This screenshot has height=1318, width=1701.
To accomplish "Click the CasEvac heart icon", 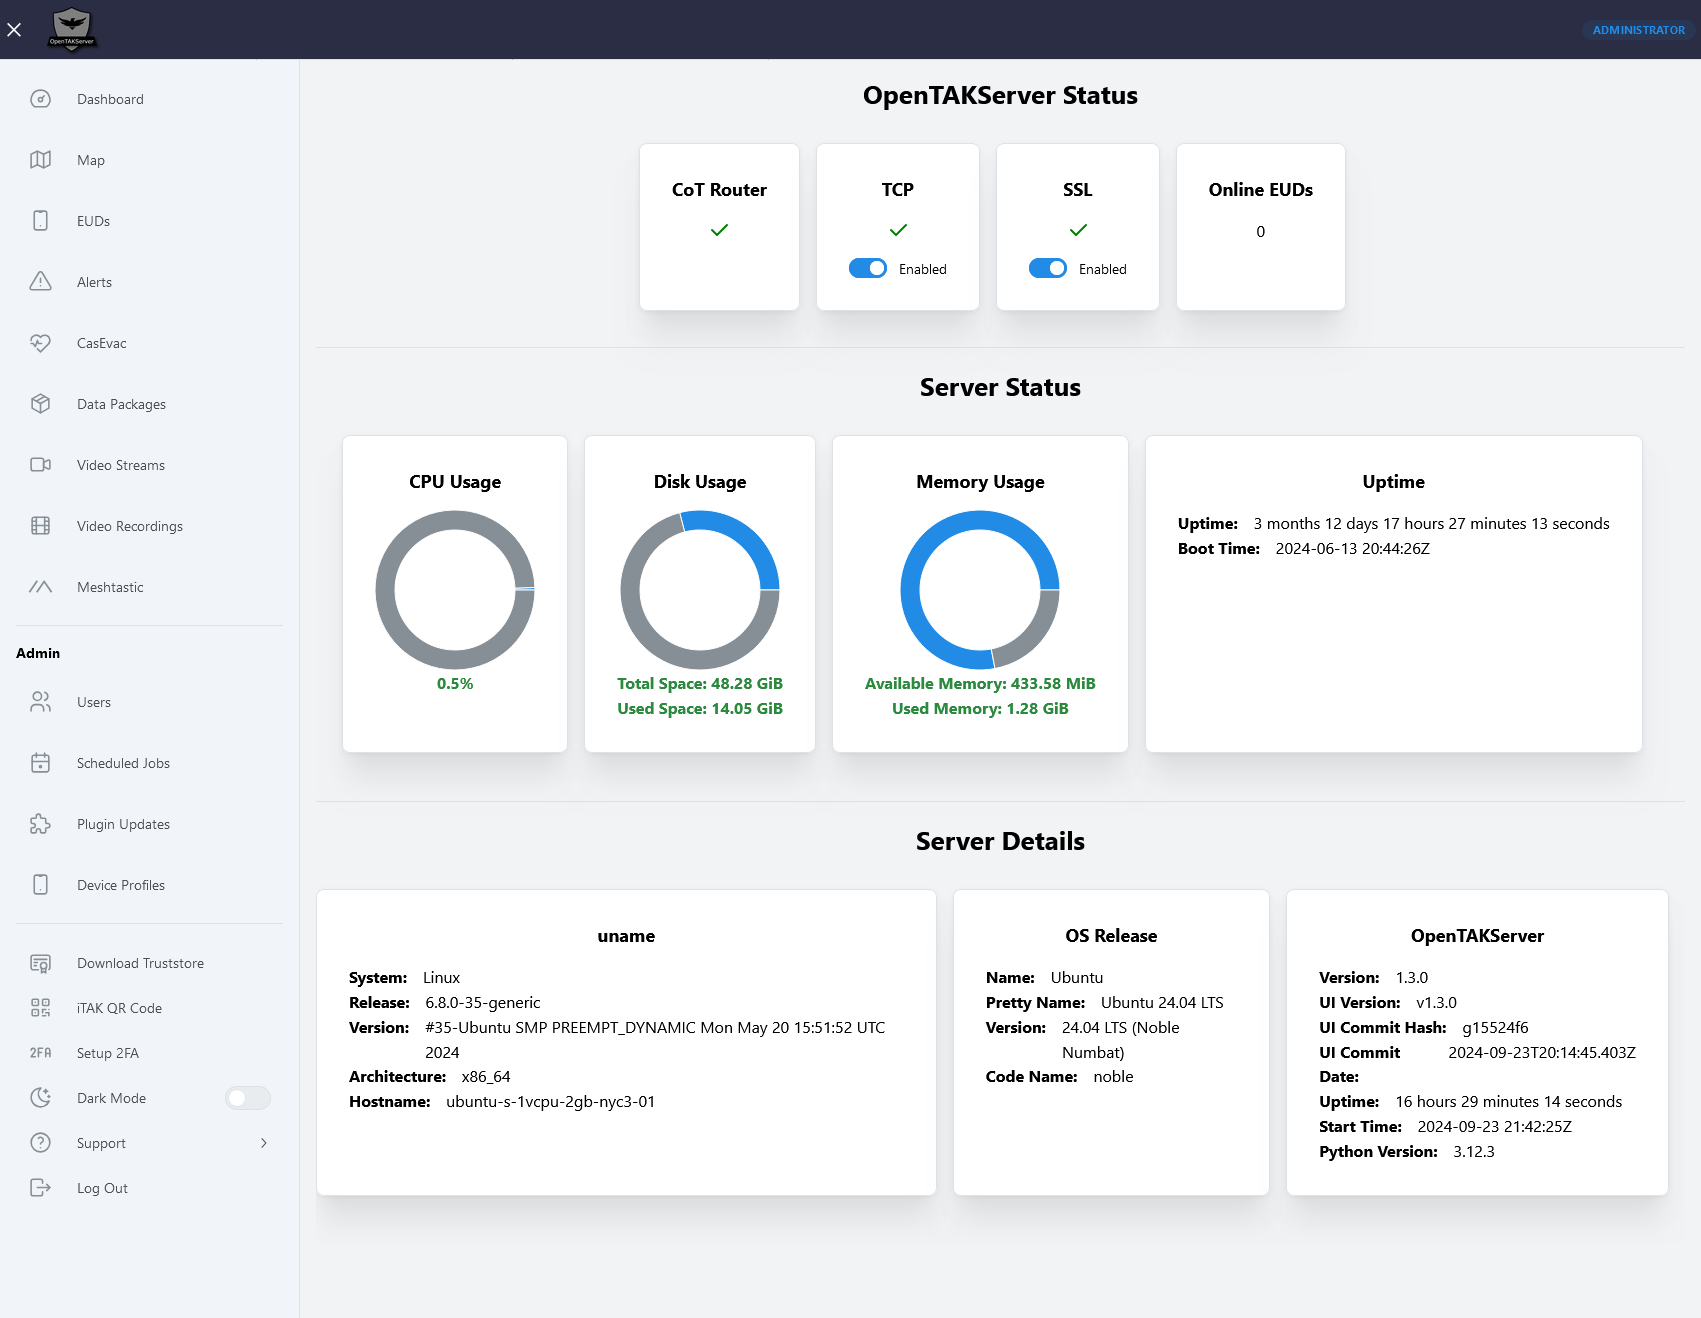I will (40, 343).
